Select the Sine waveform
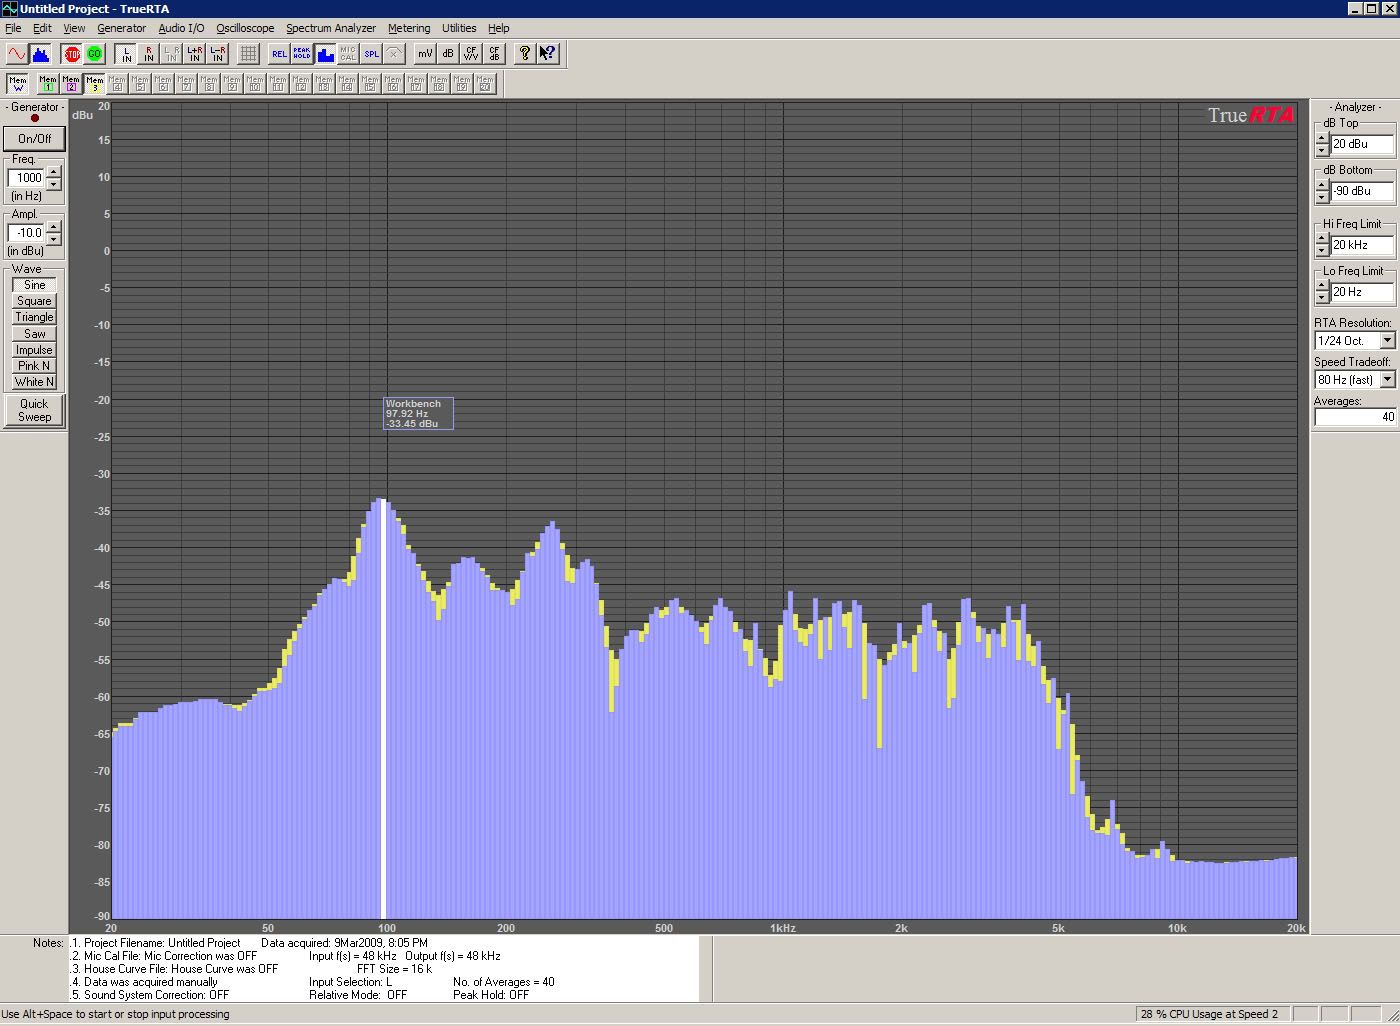 pyautogui.click(x=34, y=285)
